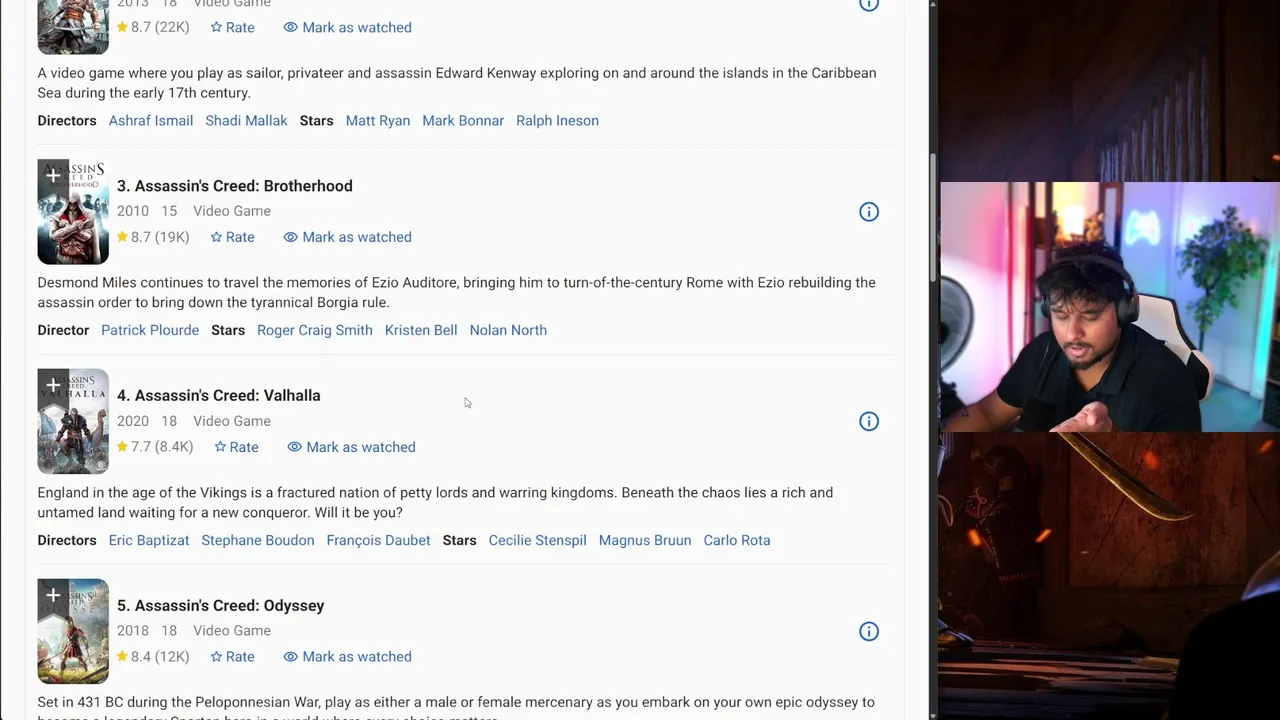Open info icon for Assassin's Creed: Odyssey
The width and height of the screenshot is (1280, 720).
pos(869,632)
